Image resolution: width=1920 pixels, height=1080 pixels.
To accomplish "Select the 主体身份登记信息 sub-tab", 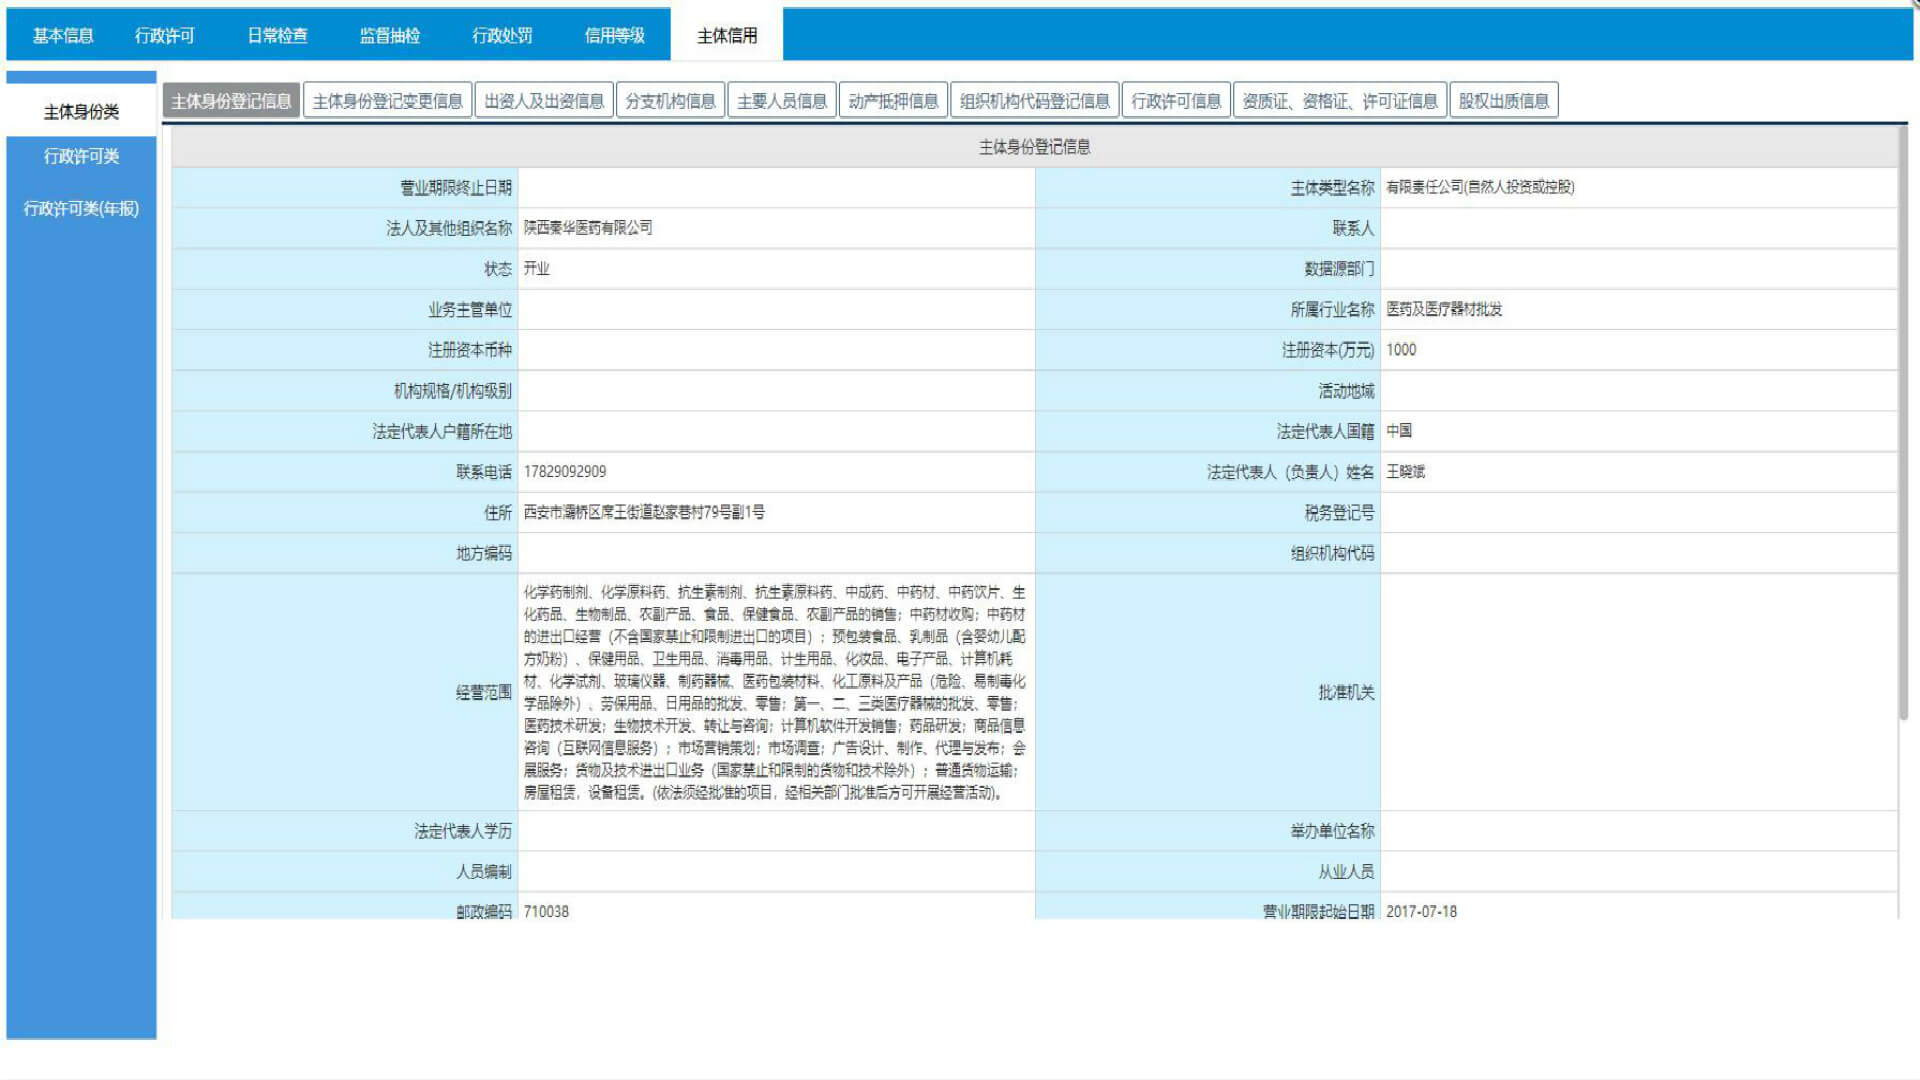I will pyautogui.click(x=231, y=101).
